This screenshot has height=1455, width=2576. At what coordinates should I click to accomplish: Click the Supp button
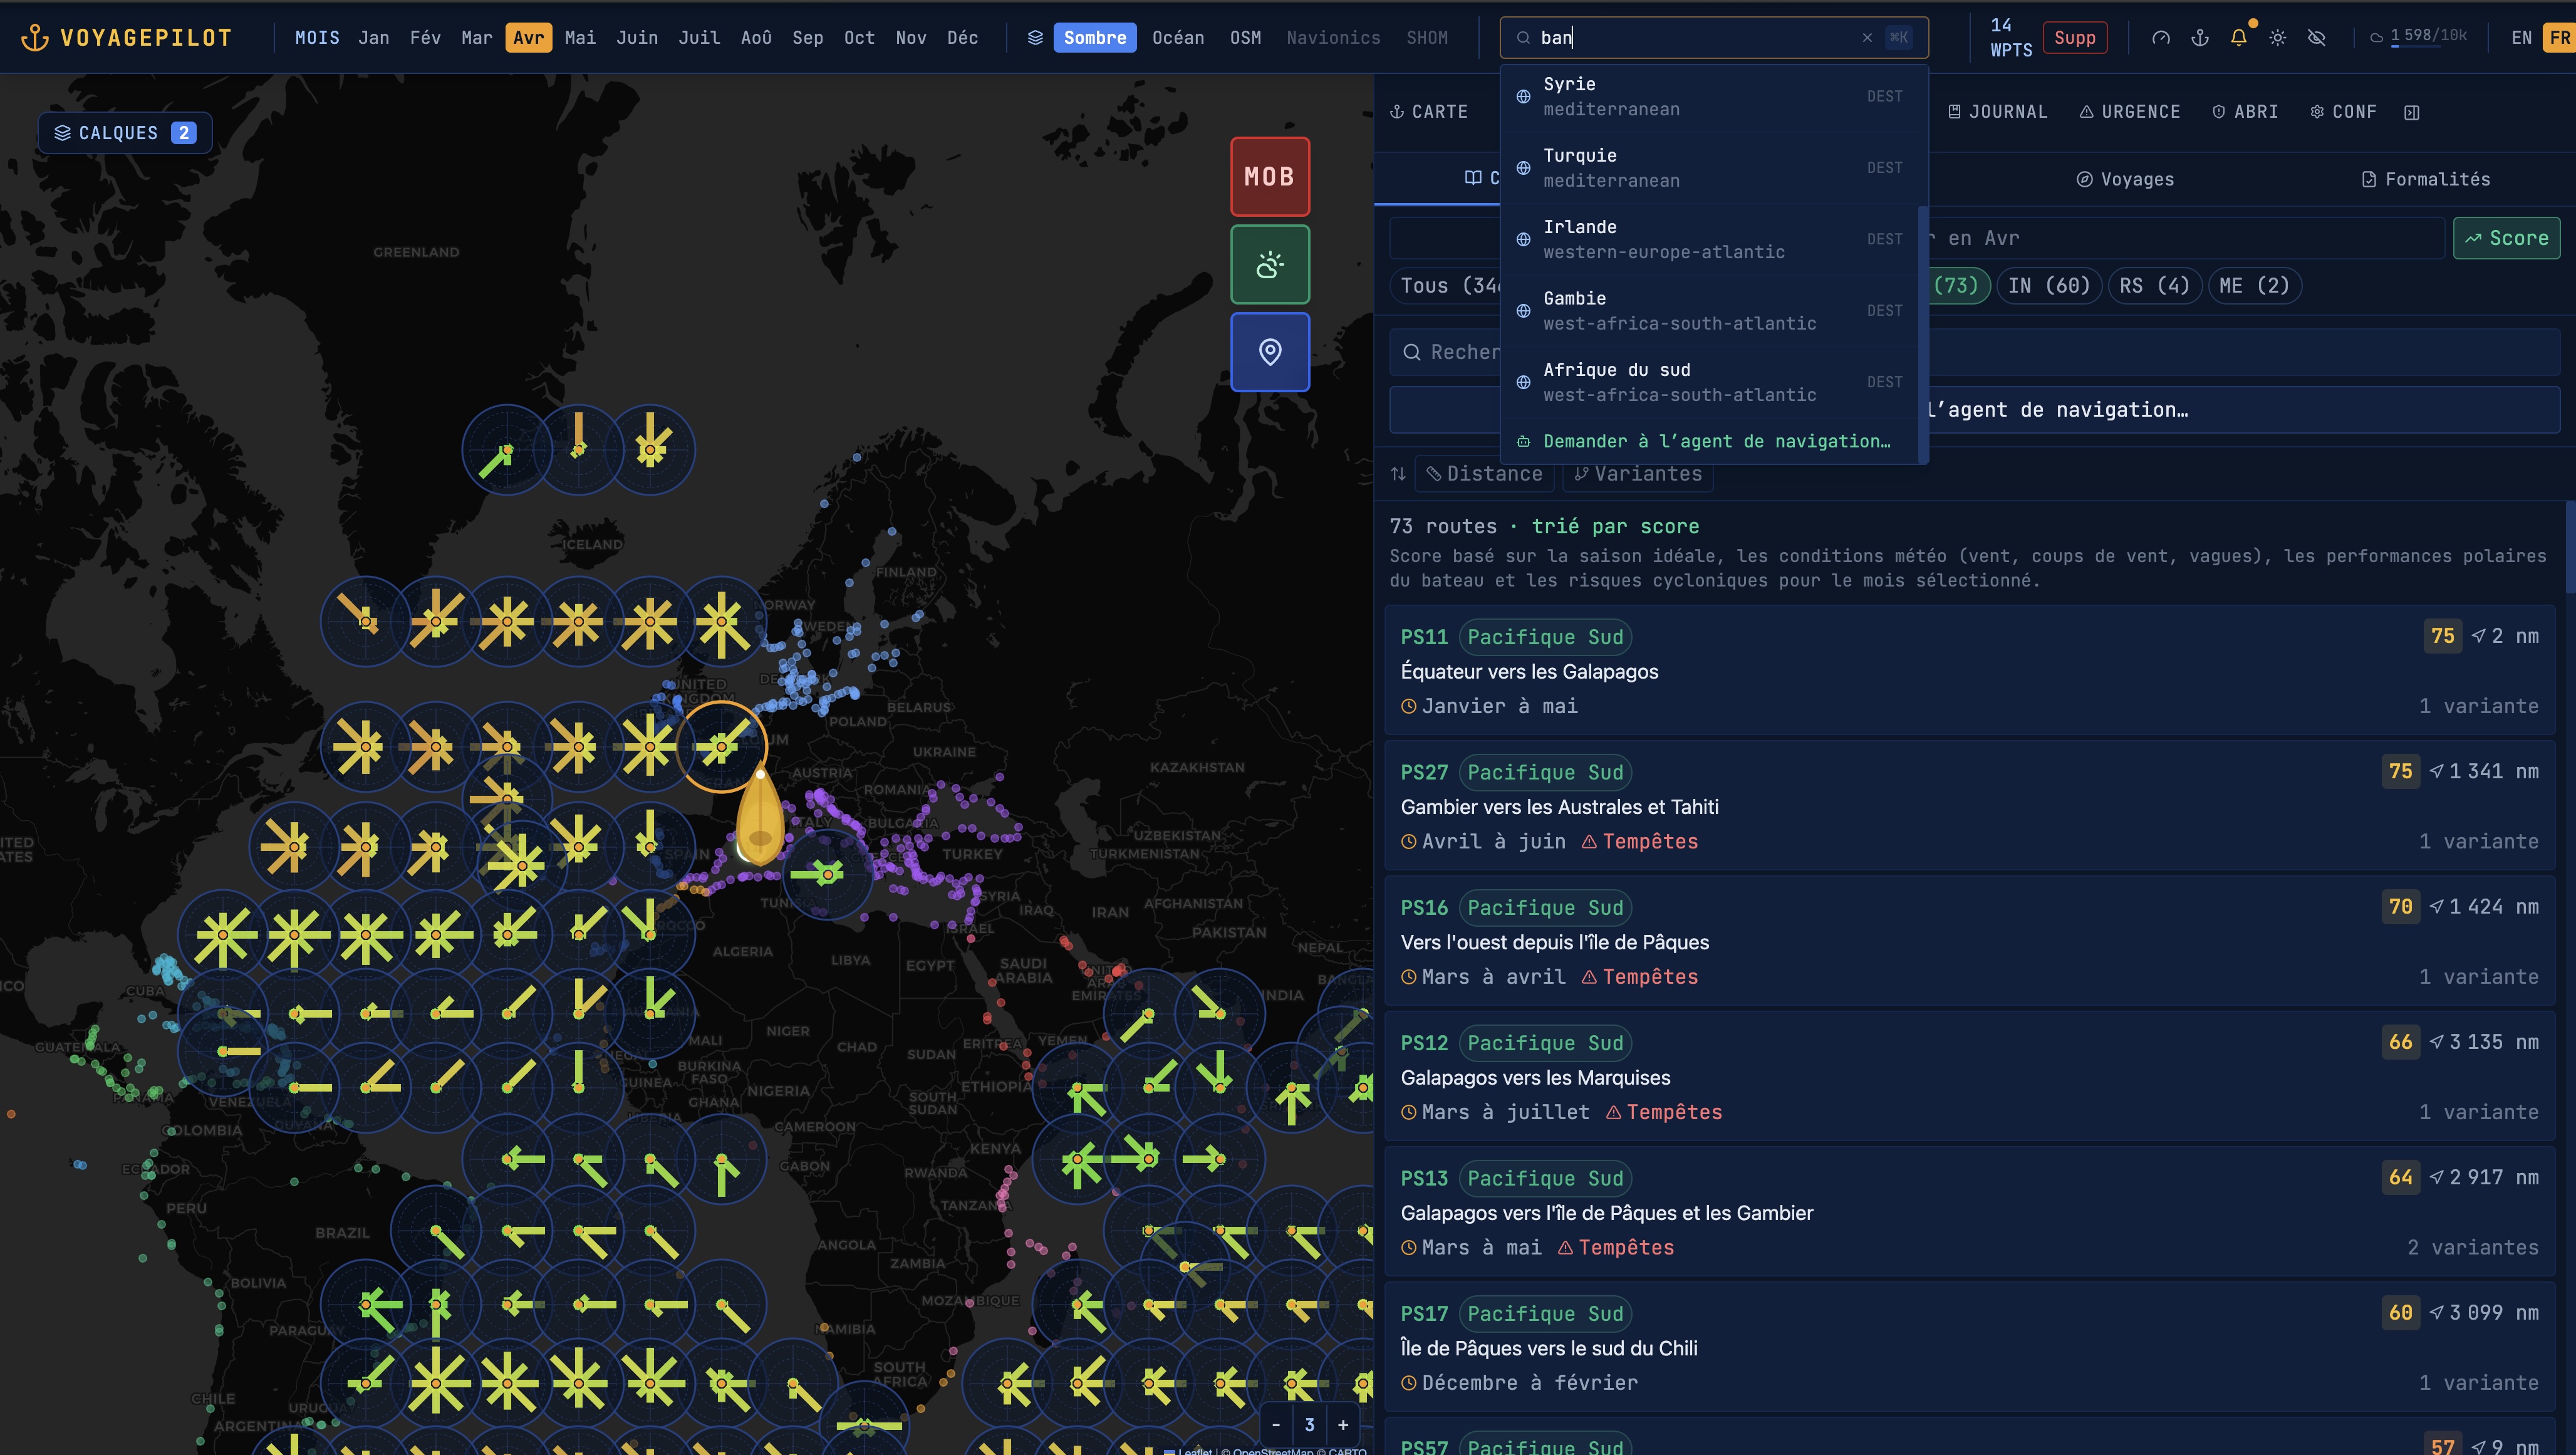[2075, 38]
